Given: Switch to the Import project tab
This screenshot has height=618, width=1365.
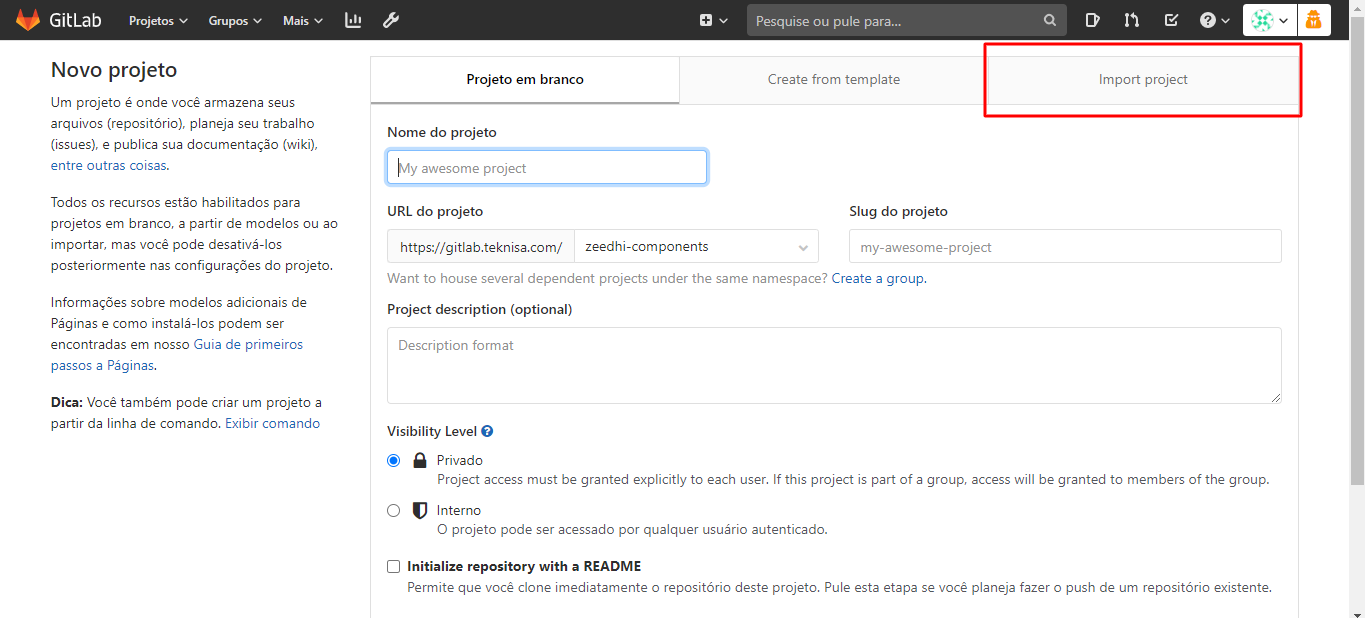Looking at the screenshot, I should (x=1143, y=80).
